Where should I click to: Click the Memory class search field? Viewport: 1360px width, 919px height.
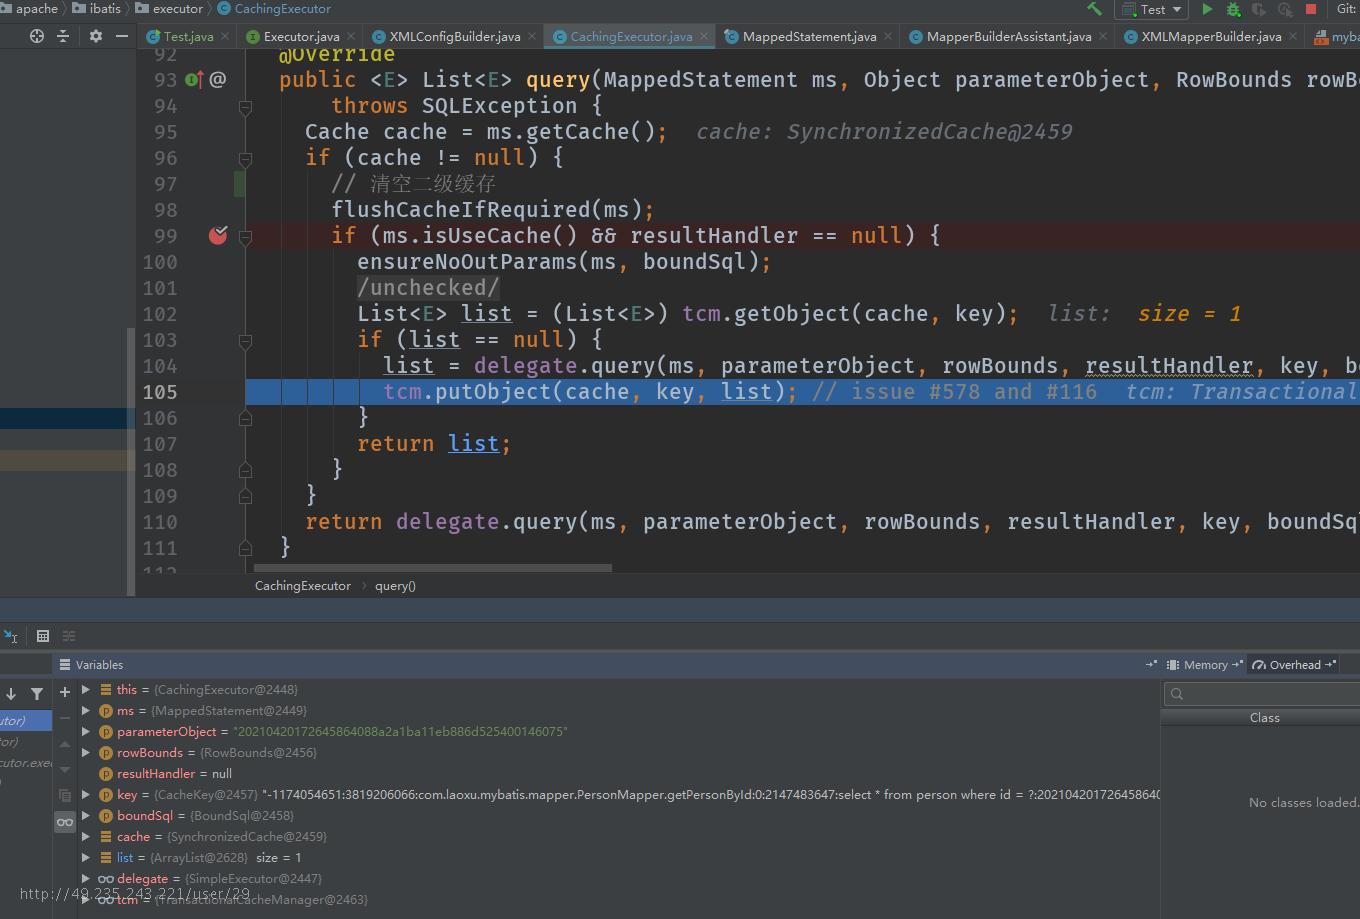point(1262,694)
